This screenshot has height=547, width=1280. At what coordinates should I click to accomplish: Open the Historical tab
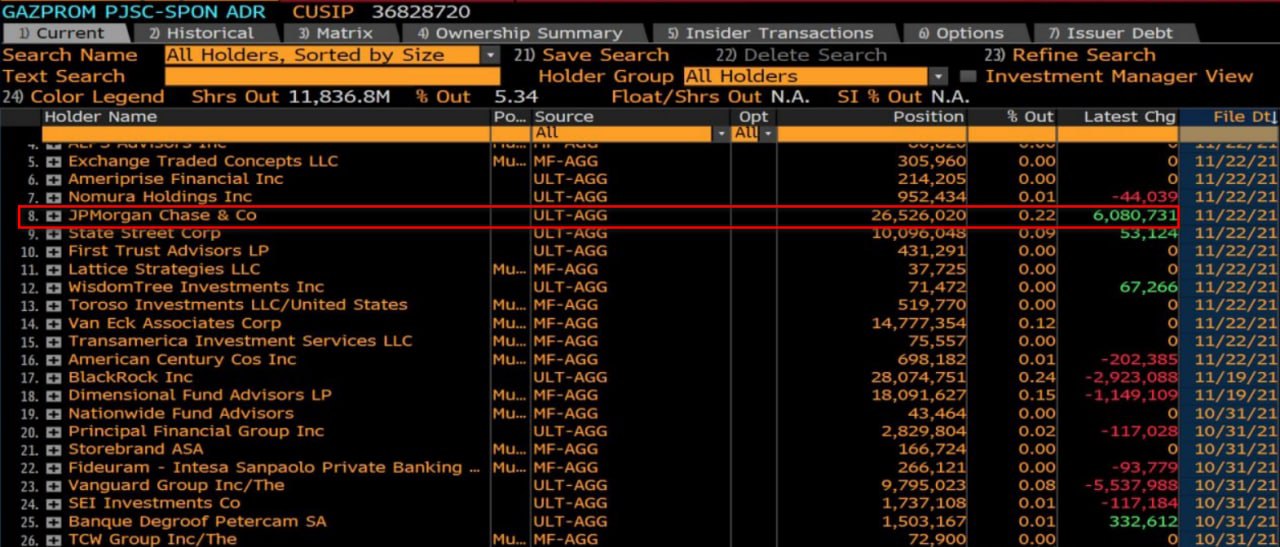[x=202, y=33]
